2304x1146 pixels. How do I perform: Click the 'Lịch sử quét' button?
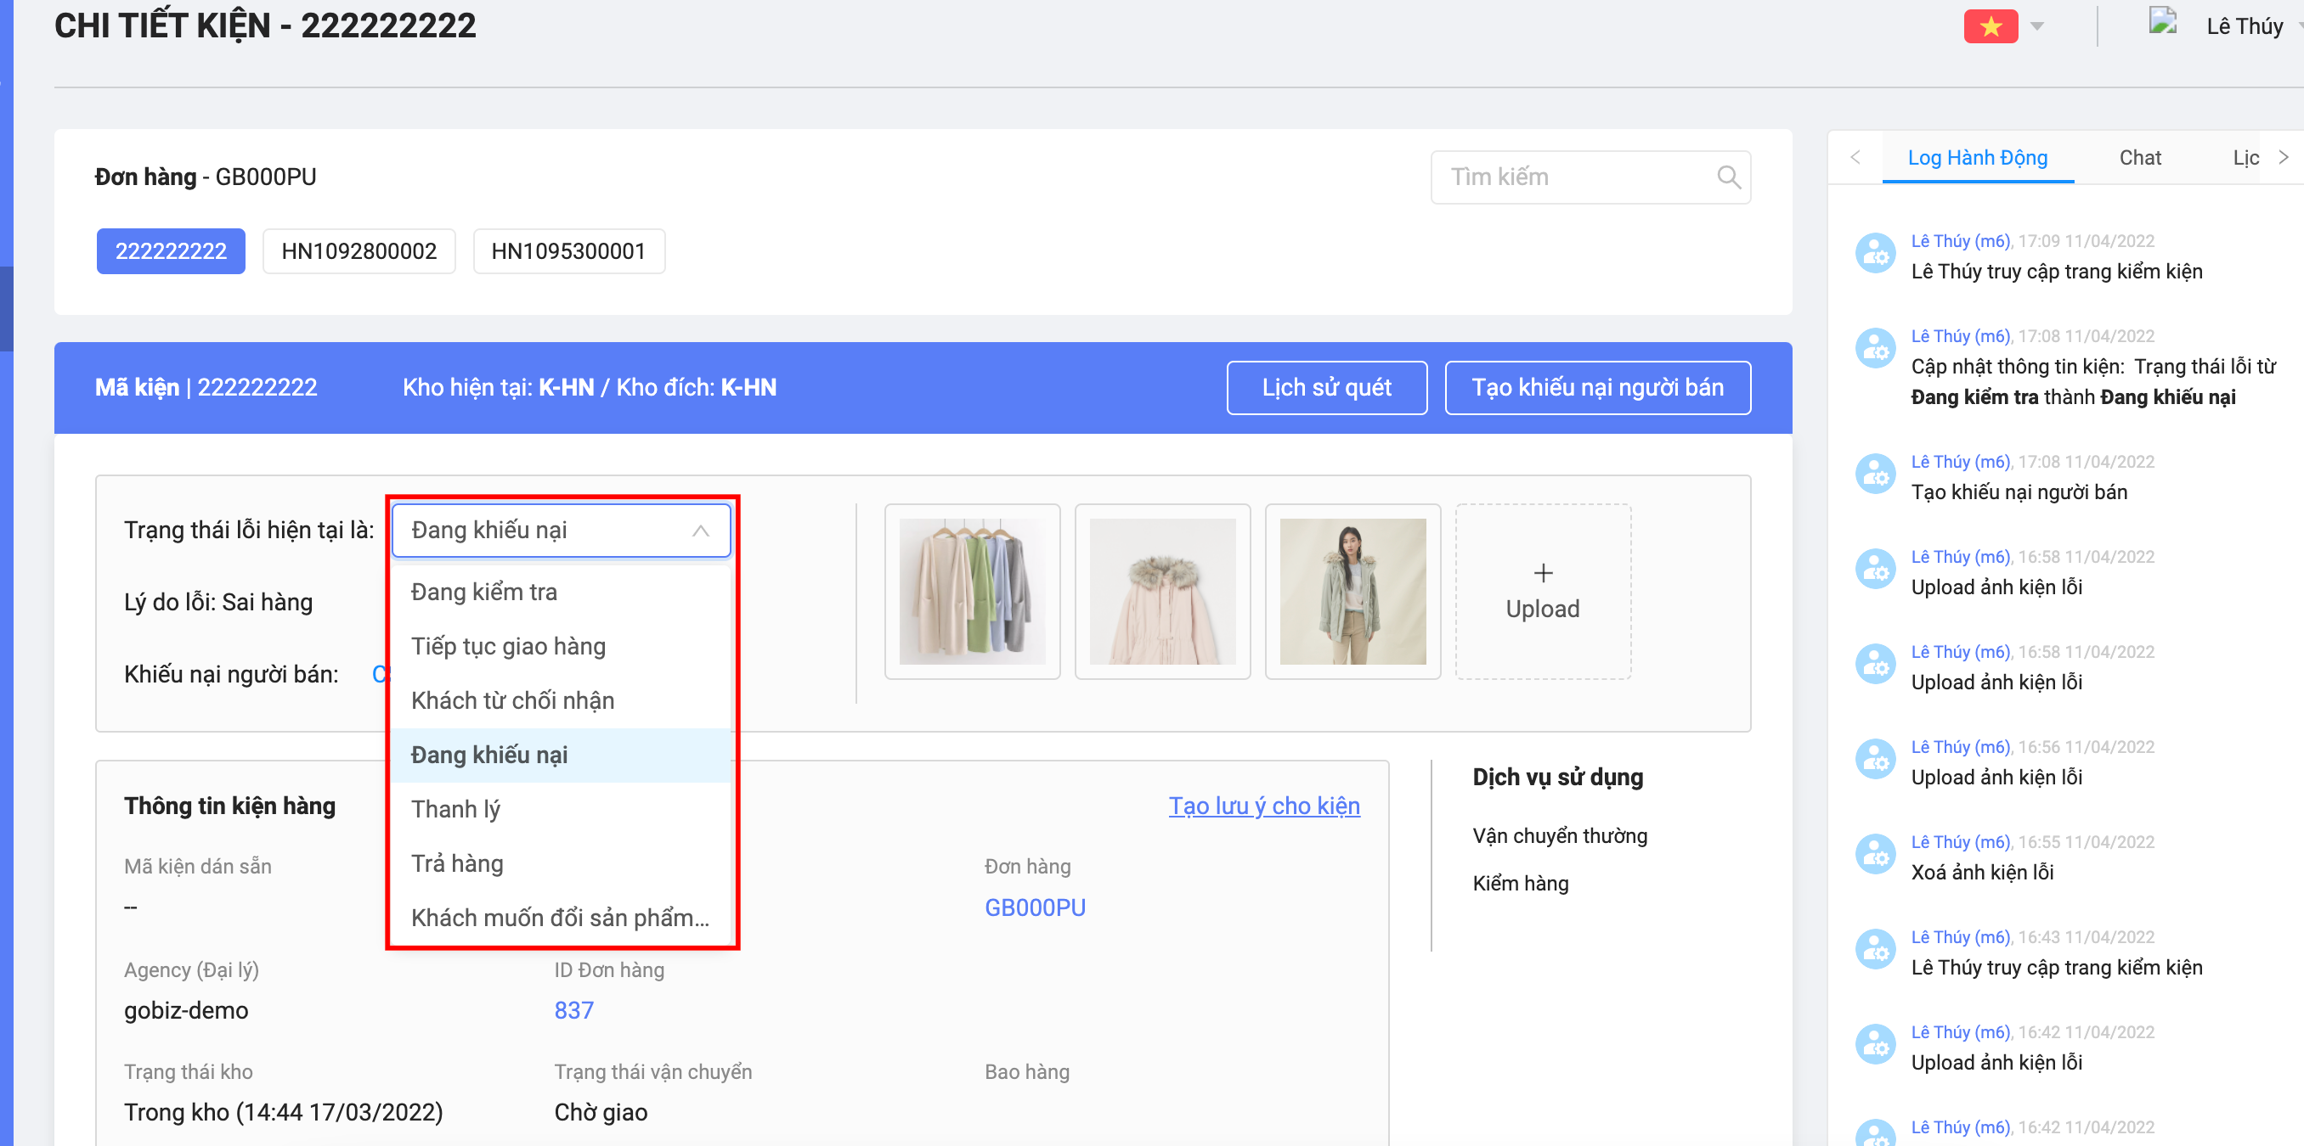point(1326,387)
